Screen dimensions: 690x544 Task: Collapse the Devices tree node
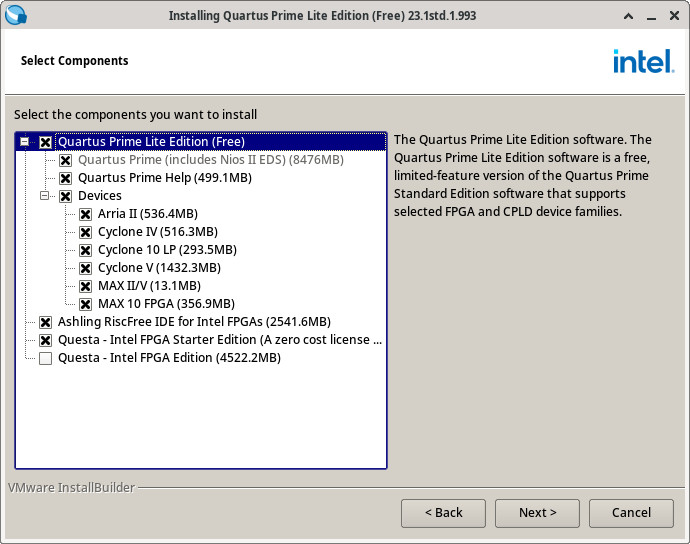click(x=44, y=195)
